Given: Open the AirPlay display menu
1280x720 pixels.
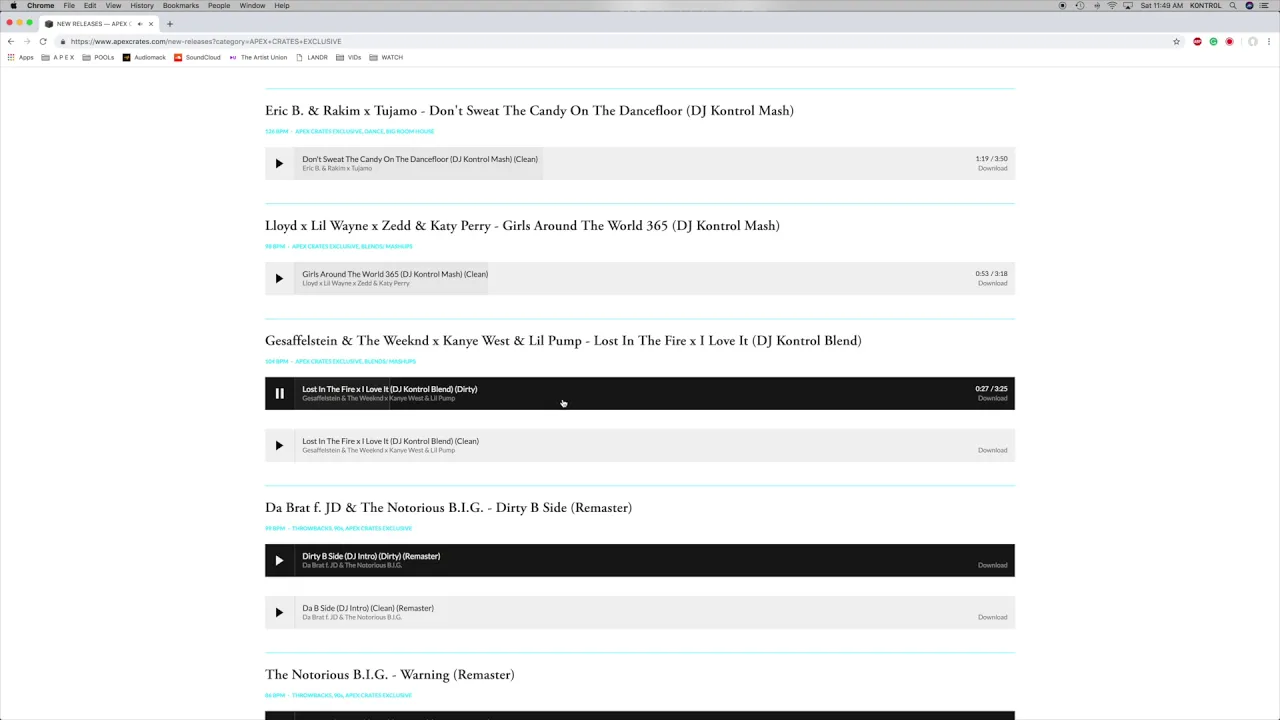Looking at the screenshot, I should tap(1128, 6).
